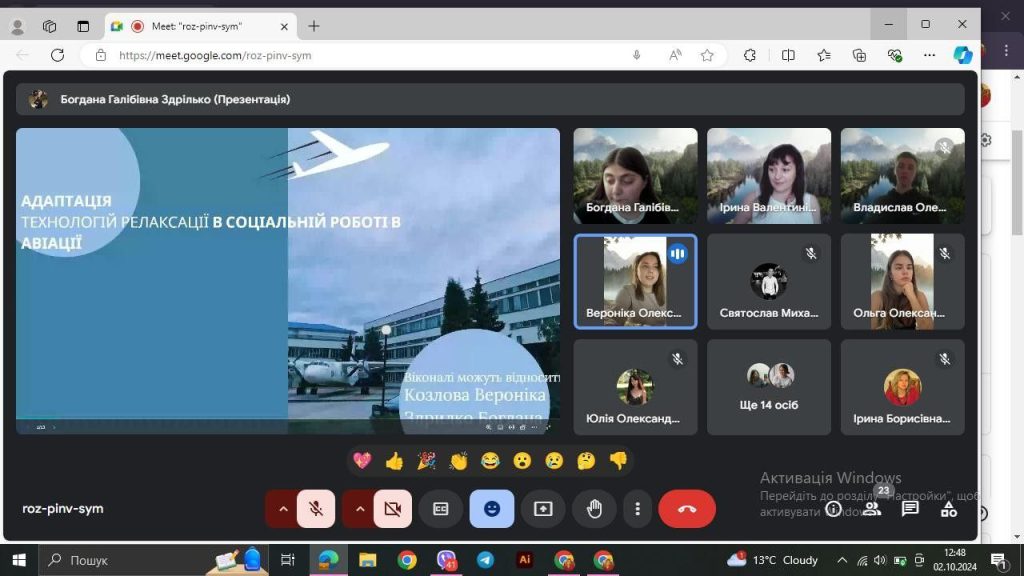Expand audio settings arrow beside microphone
The height and width of the screenshot is (576, 1024).
point(282,509)
